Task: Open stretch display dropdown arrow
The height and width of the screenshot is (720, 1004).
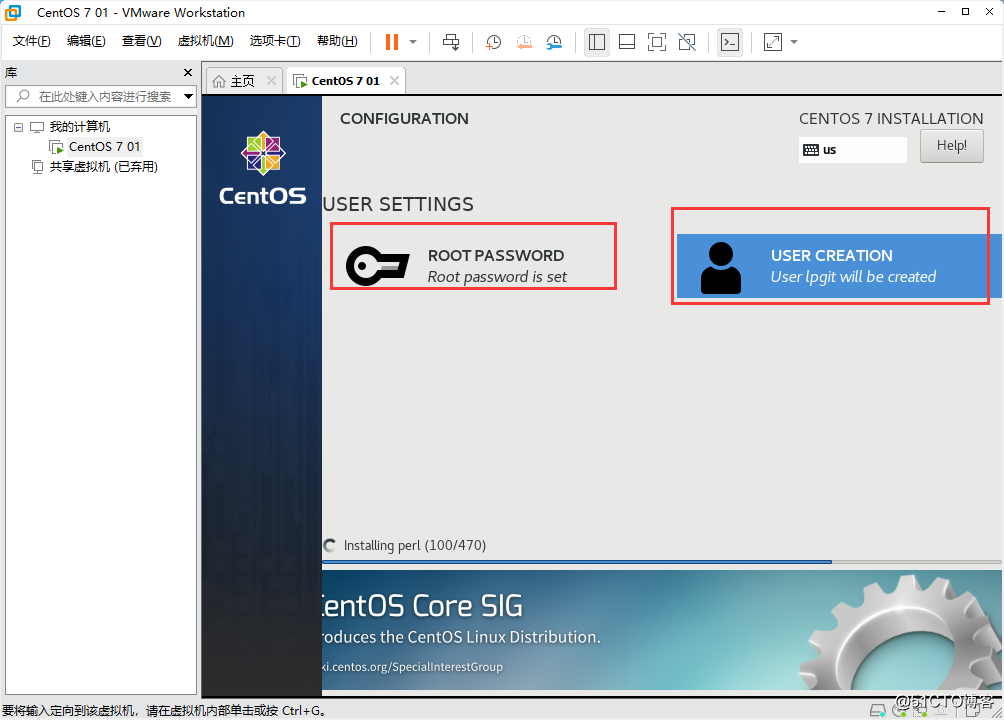Action: (794, 42)
